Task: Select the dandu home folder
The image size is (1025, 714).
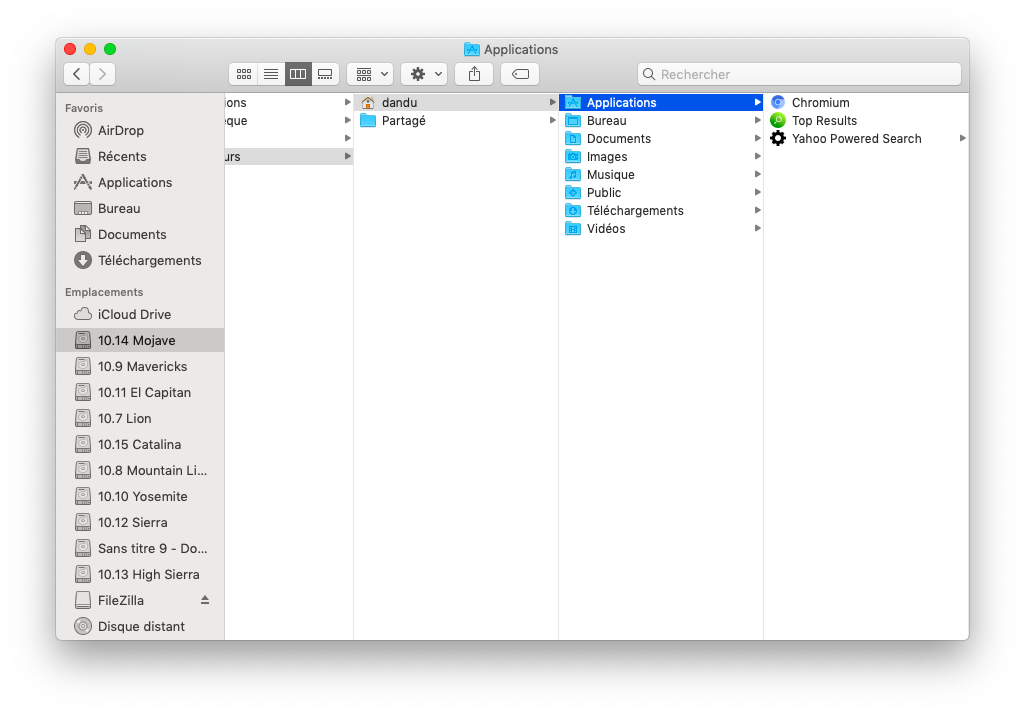Action: [456, 103]
